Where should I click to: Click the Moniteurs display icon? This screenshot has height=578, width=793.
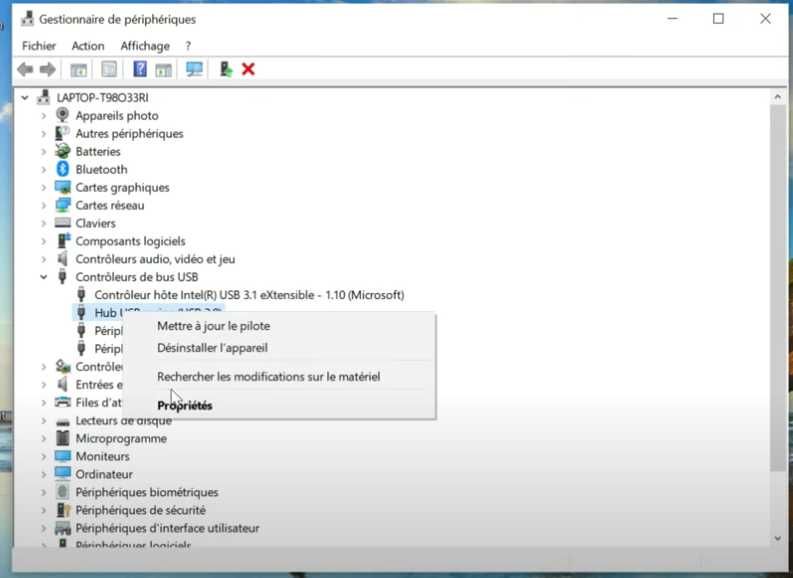pos(63,456)
